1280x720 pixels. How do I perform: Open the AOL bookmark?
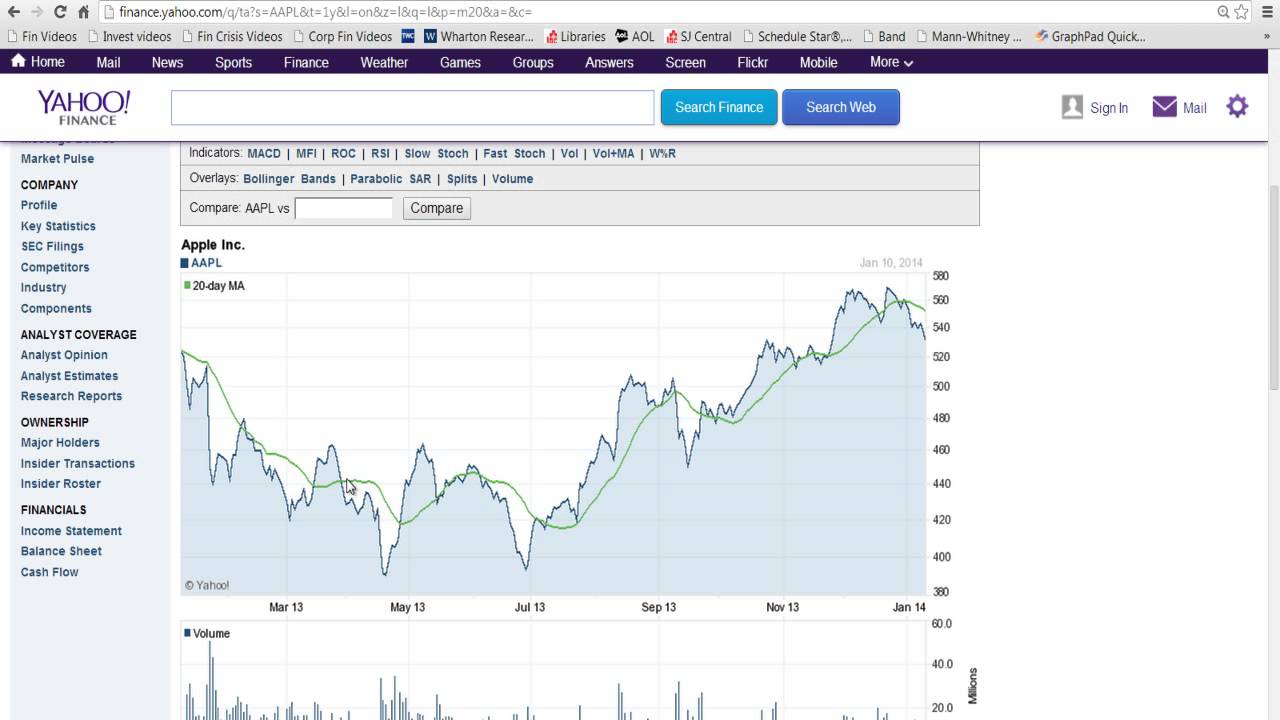[x=634, y=36]
